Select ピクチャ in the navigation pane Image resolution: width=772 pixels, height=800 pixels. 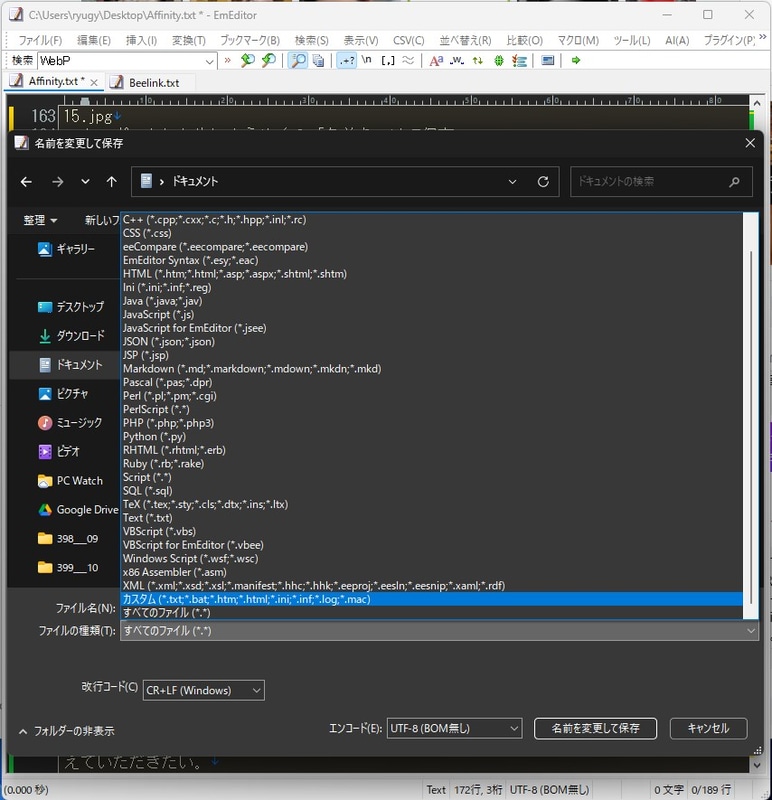63,394
